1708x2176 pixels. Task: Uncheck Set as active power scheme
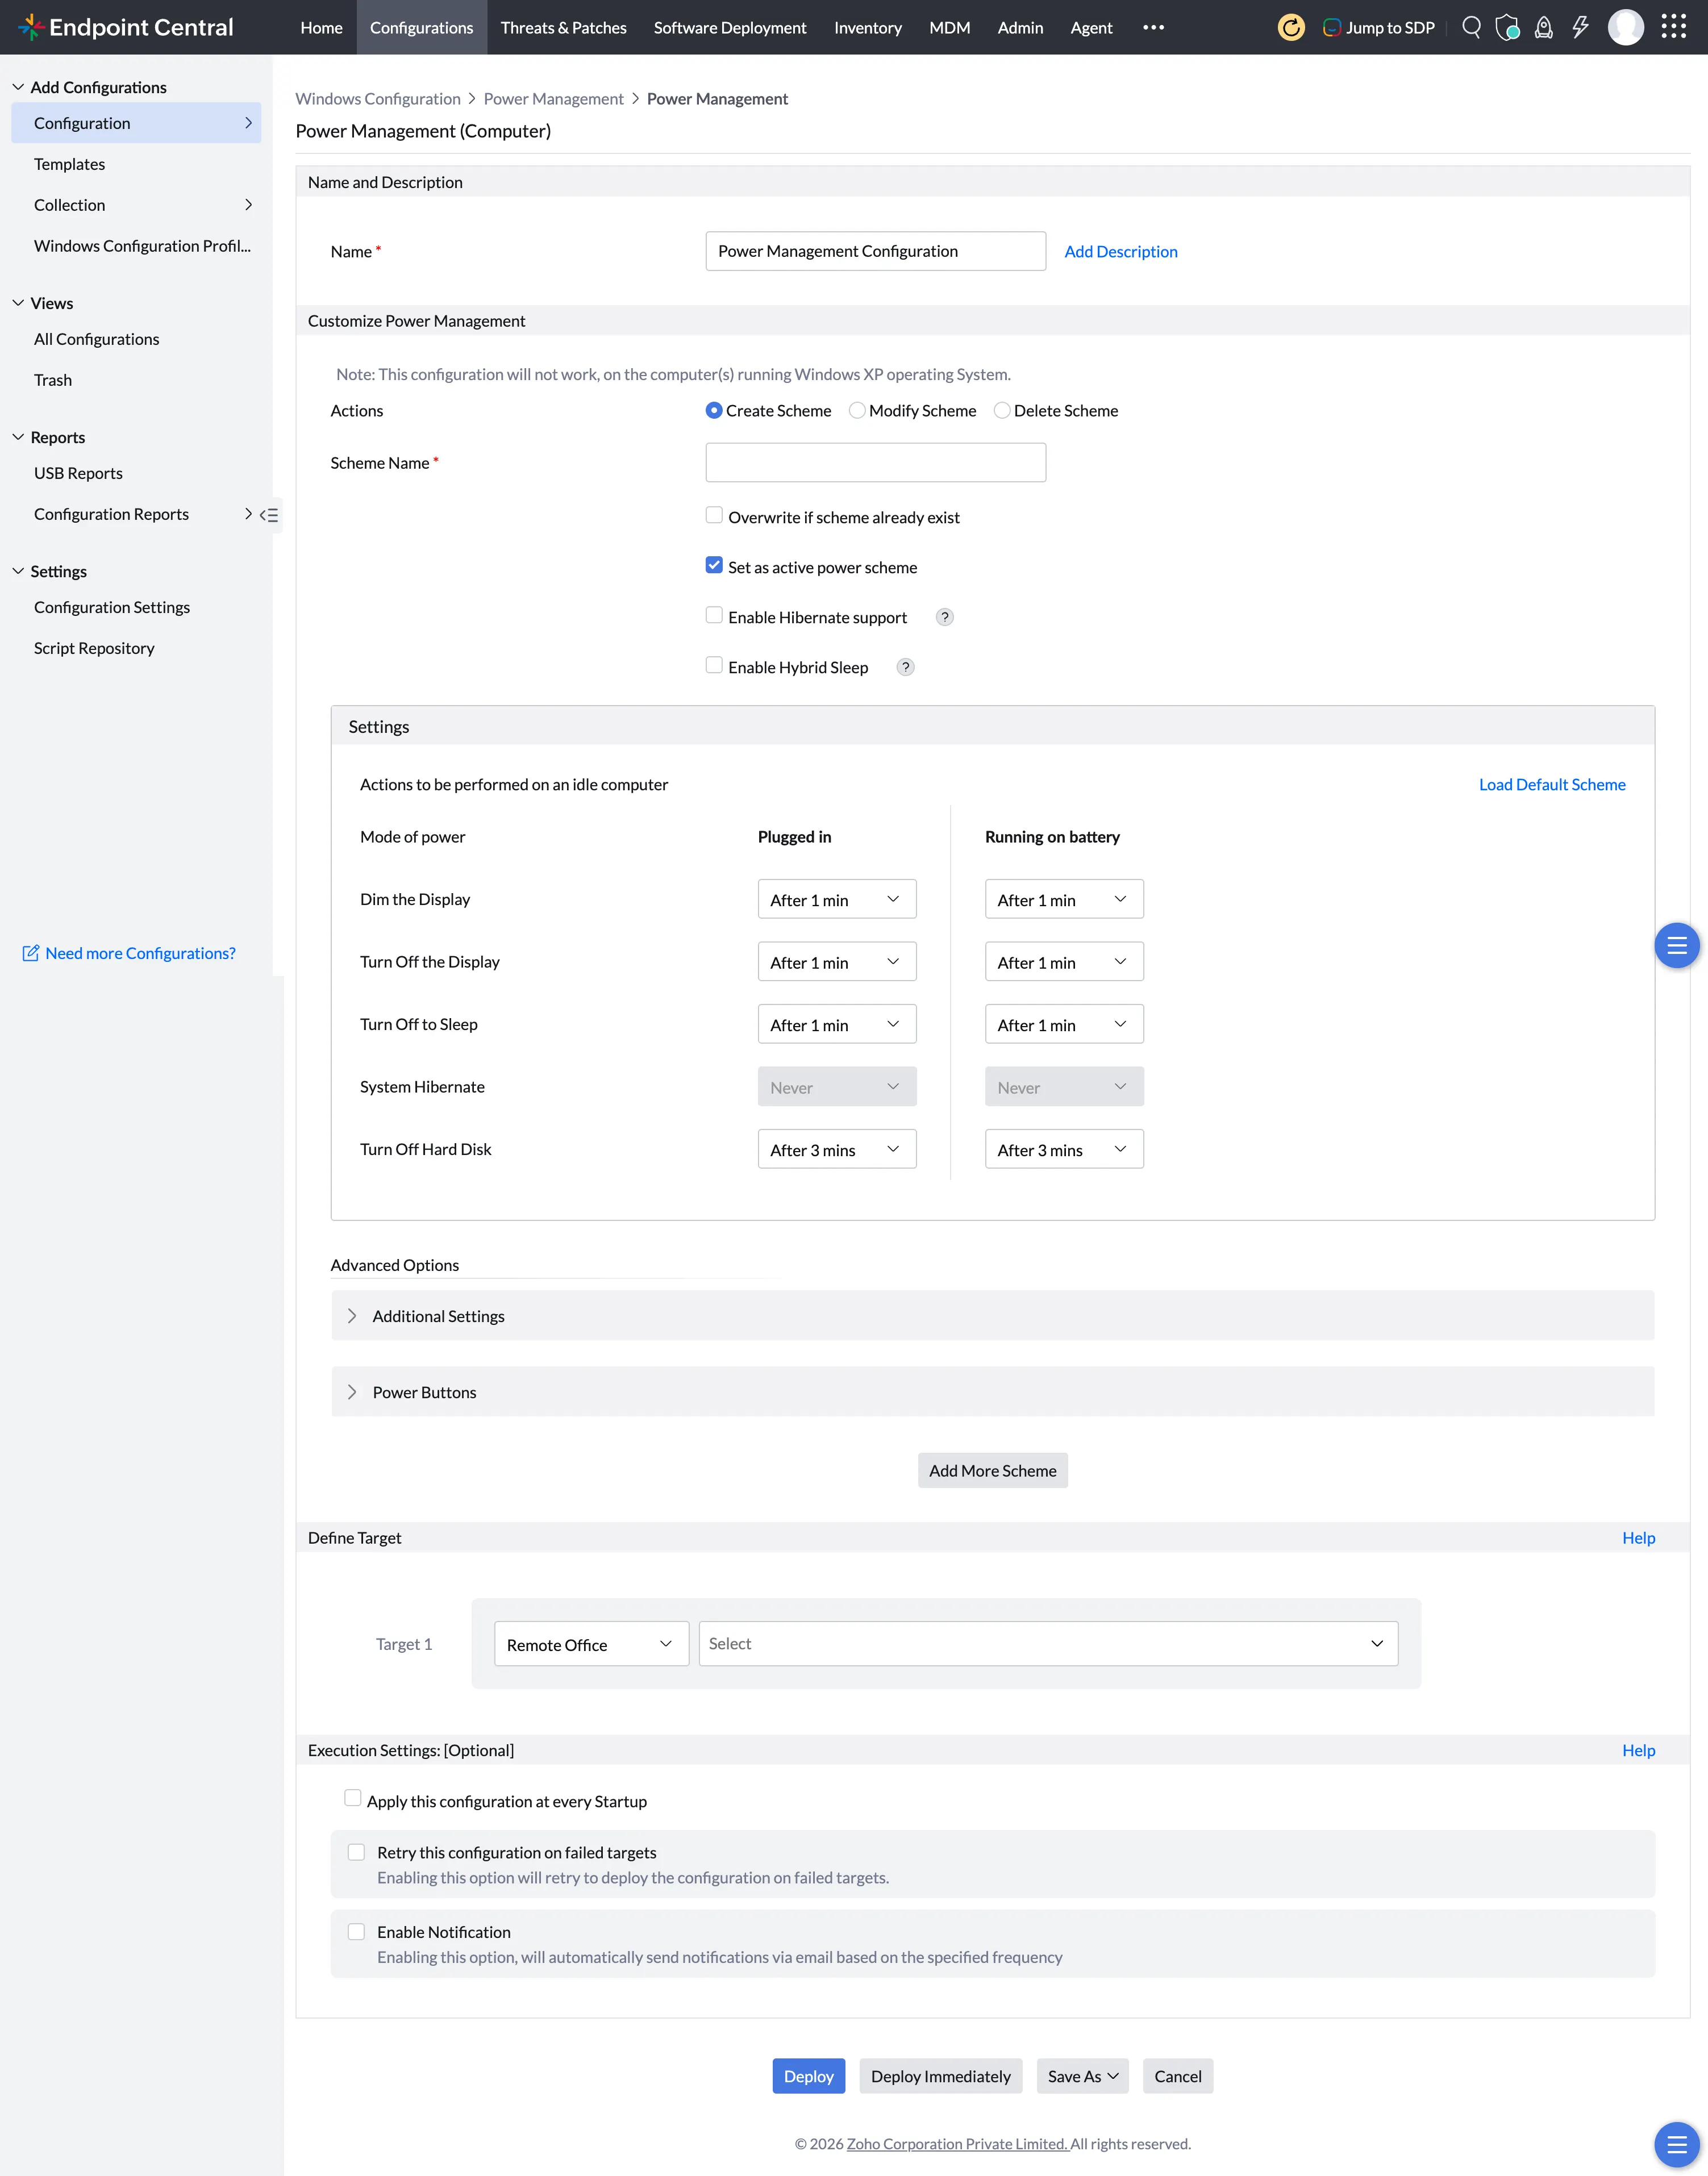pos(714,565)
